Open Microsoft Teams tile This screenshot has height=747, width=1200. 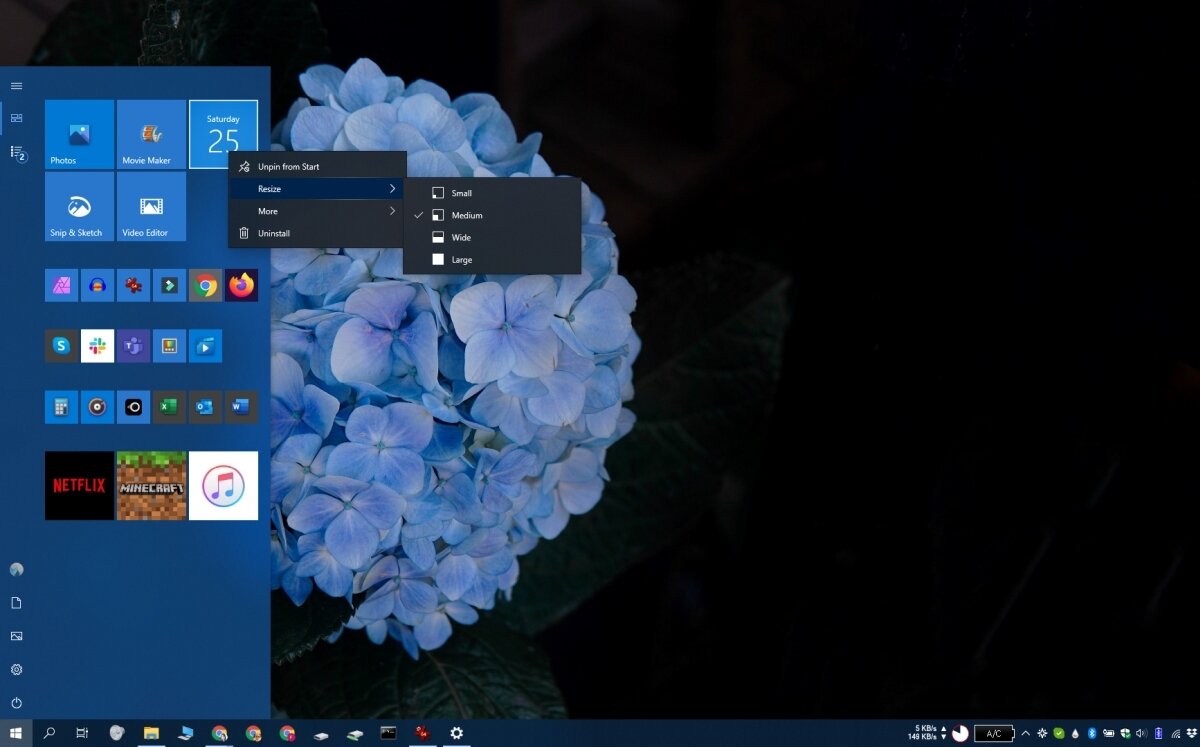click(133, 345)
